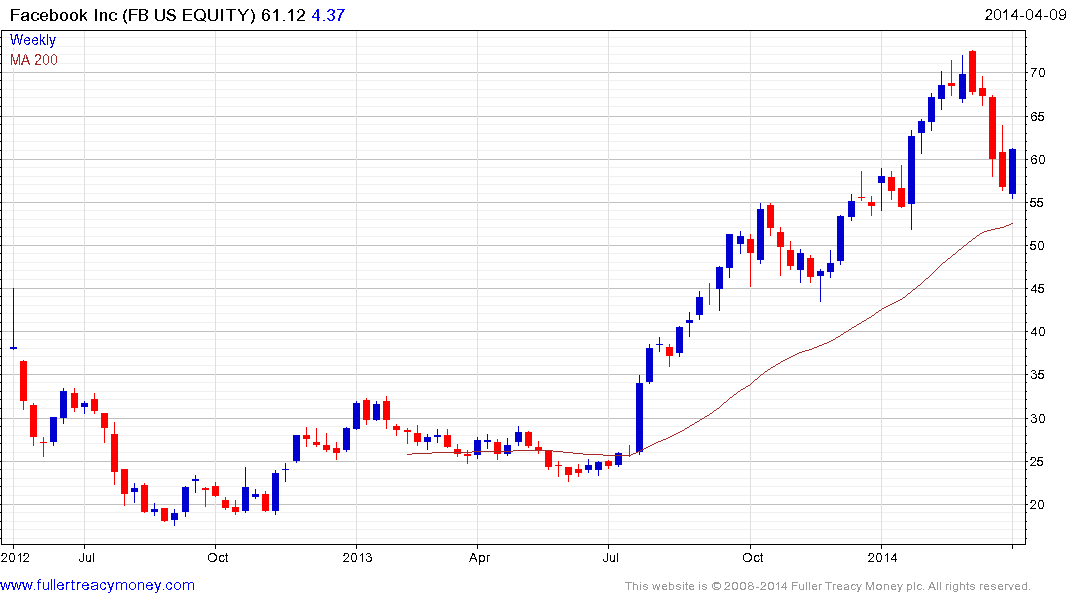Screen dimensions: 1075x600
Task: Click the 'Weekly' label
Action: tap(33, 40)
